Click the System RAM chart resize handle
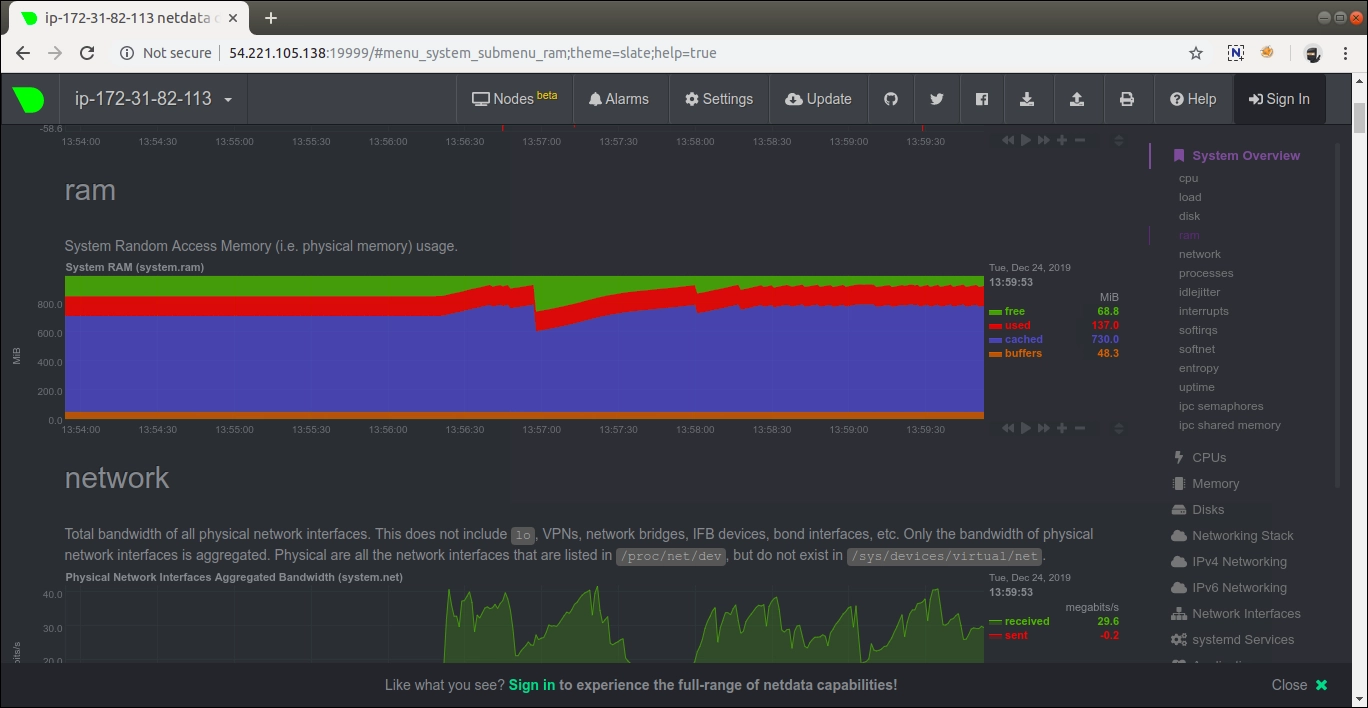 point(1119,428)
